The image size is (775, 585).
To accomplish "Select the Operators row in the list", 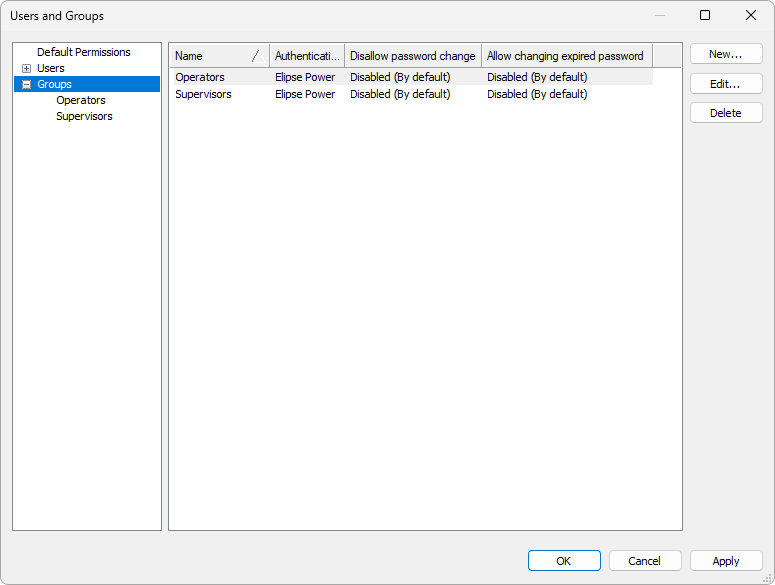I will coord(200,78).
